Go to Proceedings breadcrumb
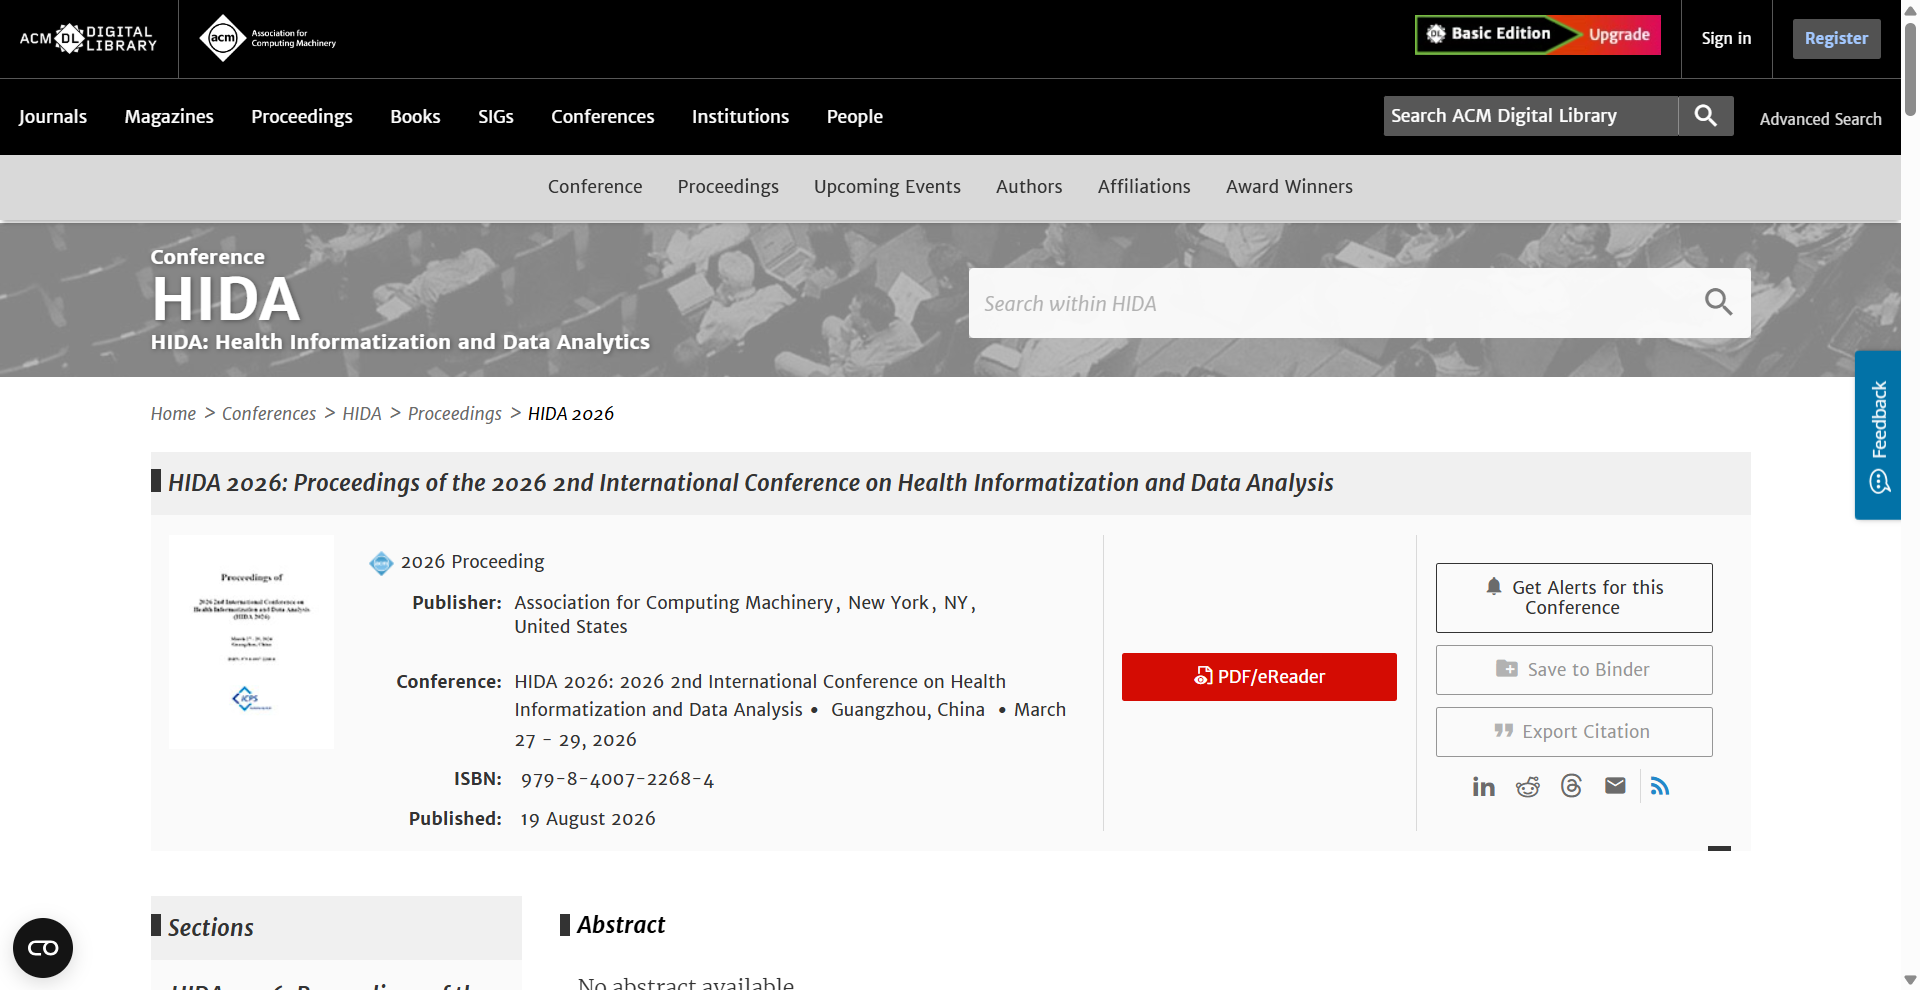The image size is (1920, 990). click(455, 414)
